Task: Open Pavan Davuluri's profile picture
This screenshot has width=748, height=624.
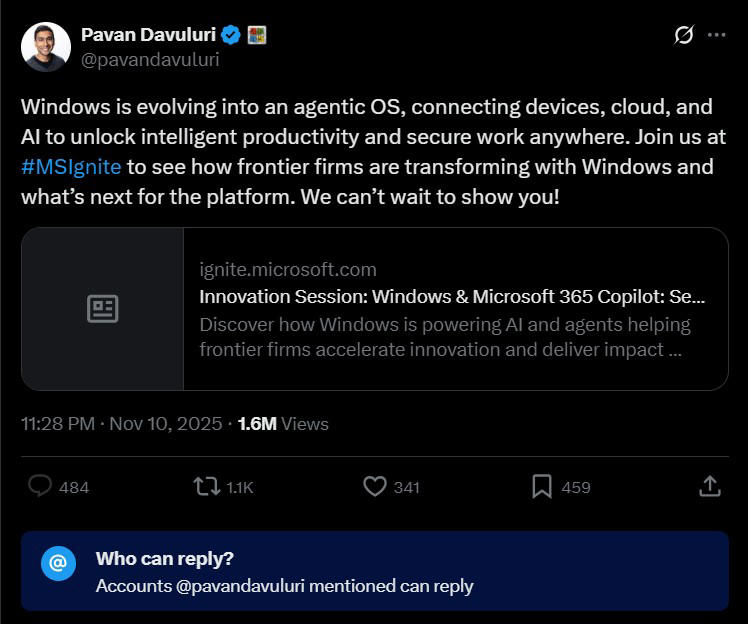Action: (x=46, y=47)
